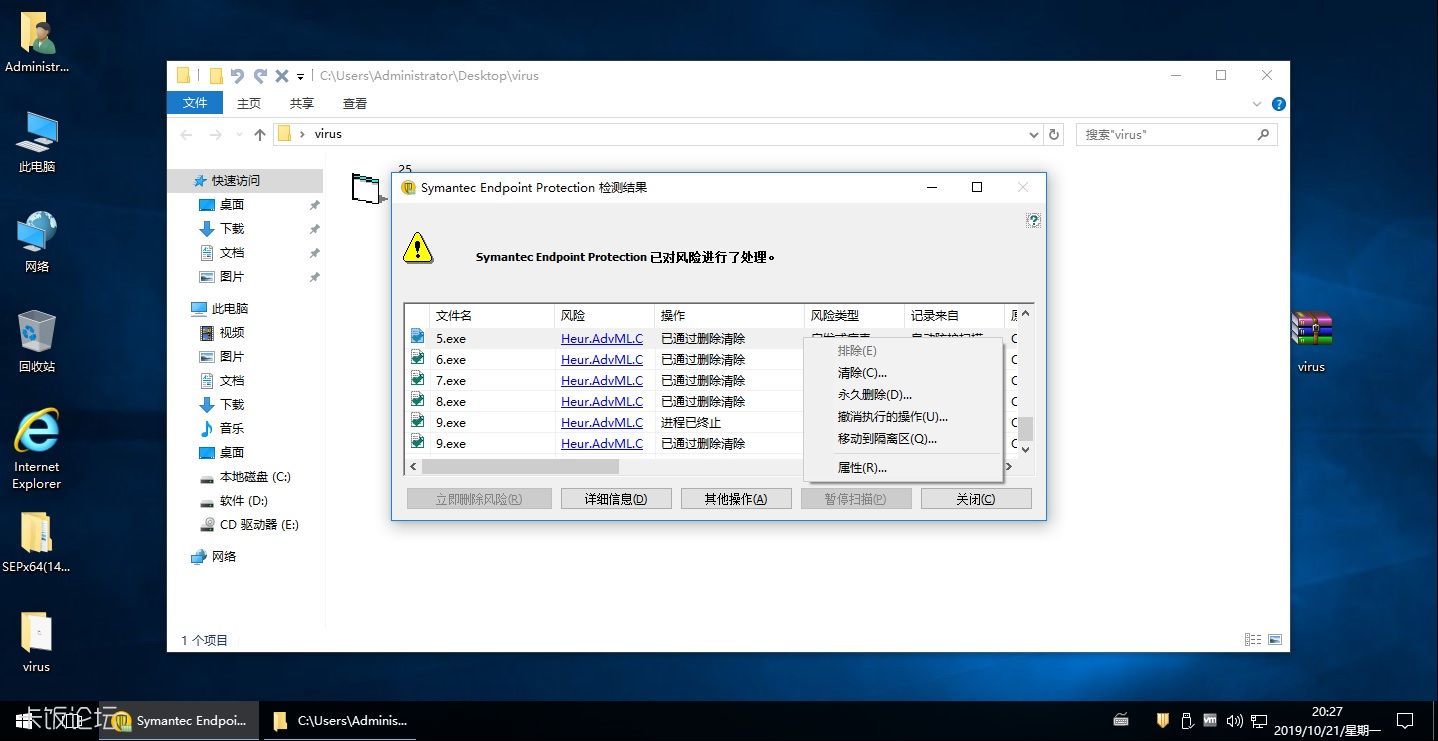
Task: Switch Explorer to details view icon
Action: pyautogui.click(x=1253, y=640)
